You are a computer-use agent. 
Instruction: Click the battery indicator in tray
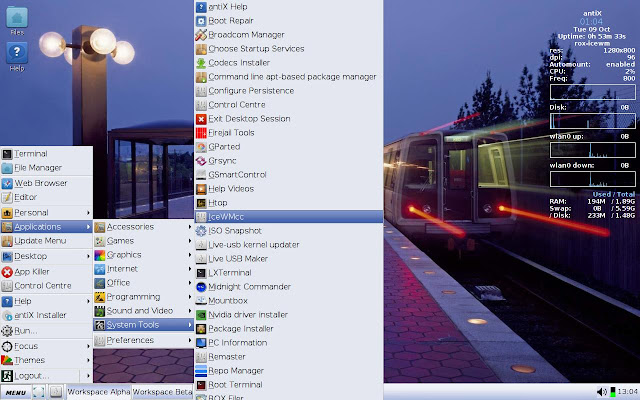pos(612,392)
